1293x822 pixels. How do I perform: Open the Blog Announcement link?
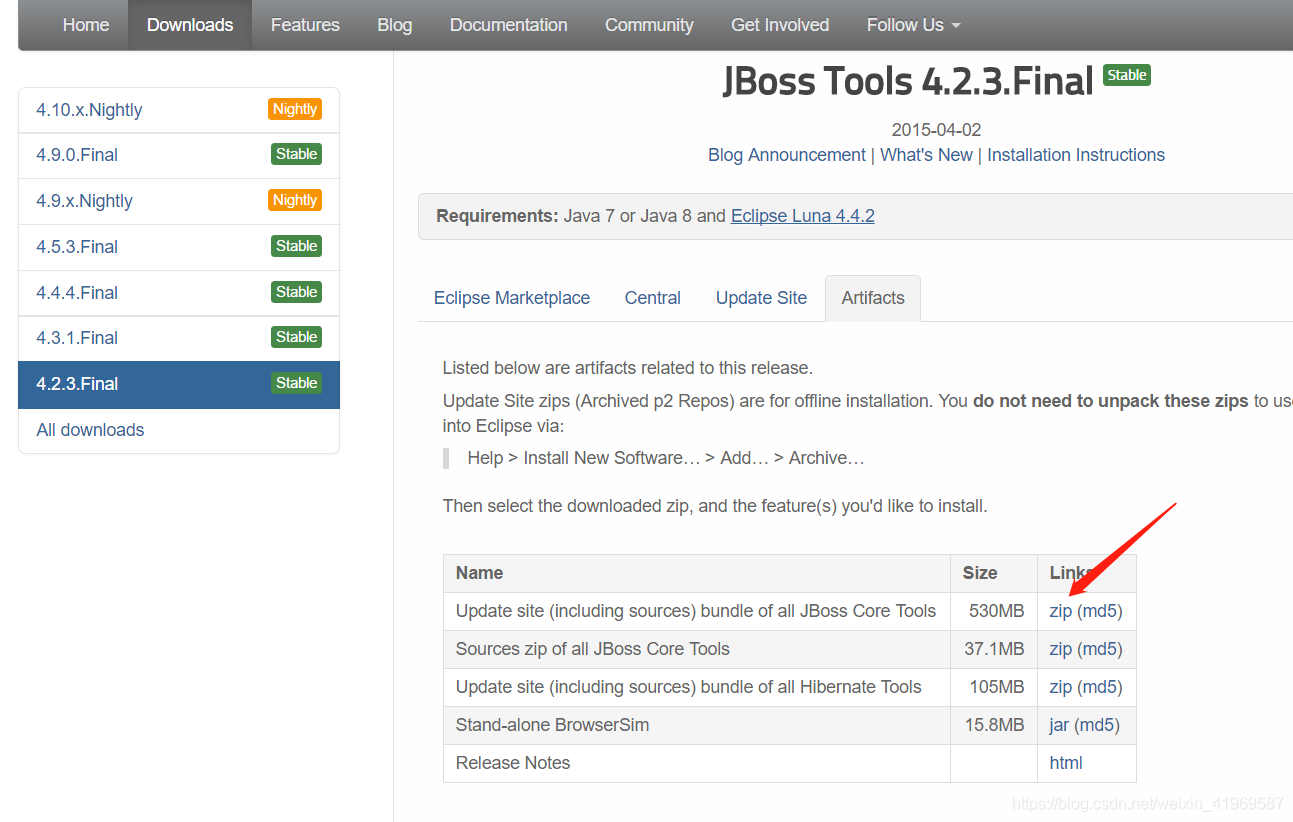[x=787, y=155]
